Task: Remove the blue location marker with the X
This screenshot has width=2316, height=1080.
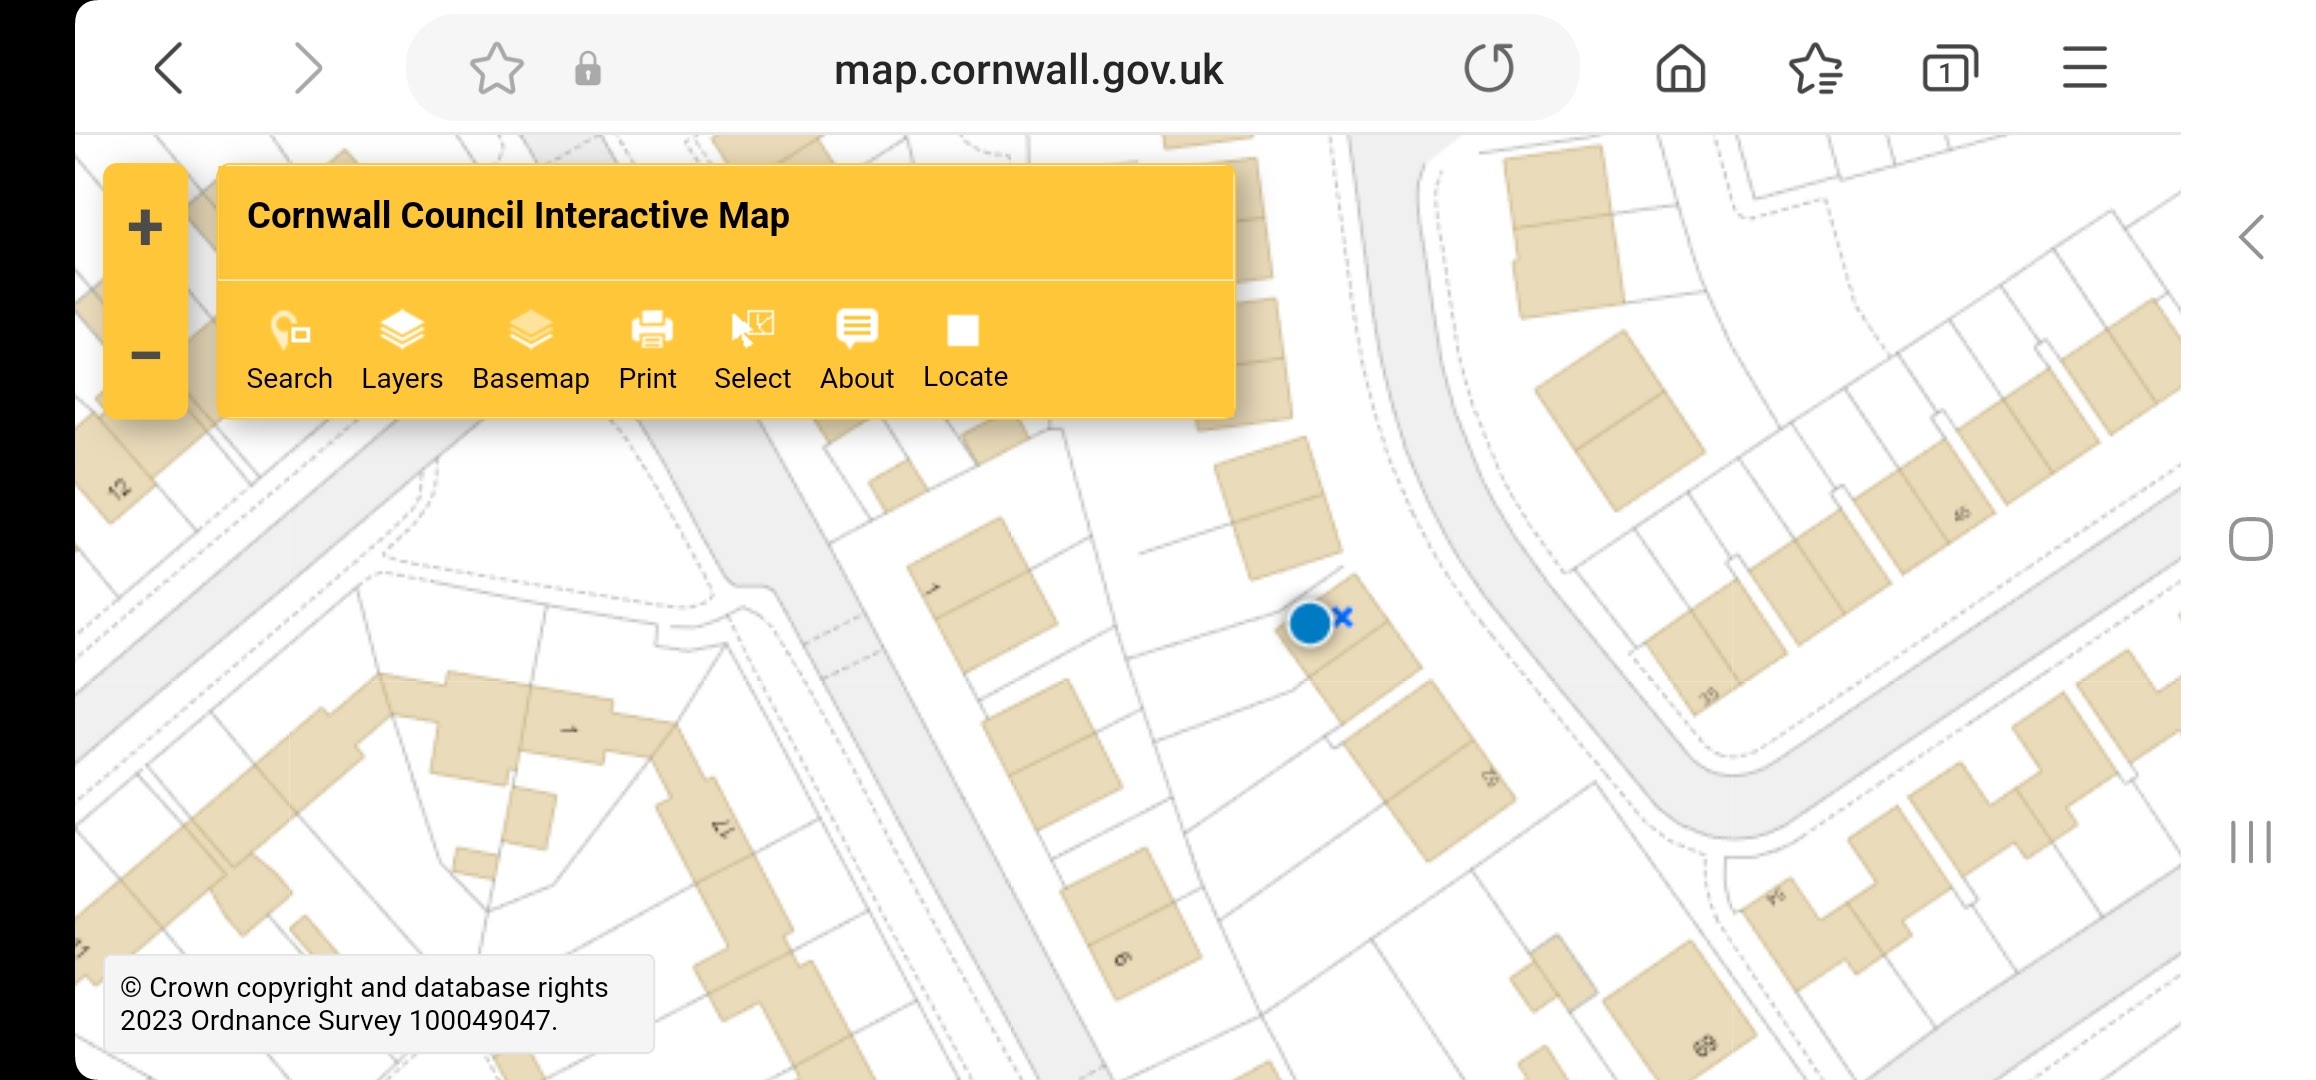Action: tap(1343, 616)
